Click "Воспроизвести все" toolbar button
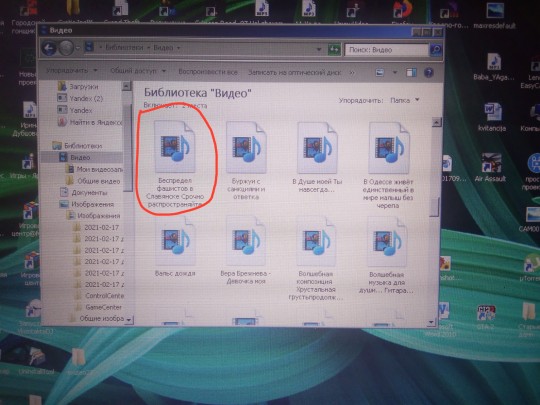 pyautogui.click(x=208, y=72)
